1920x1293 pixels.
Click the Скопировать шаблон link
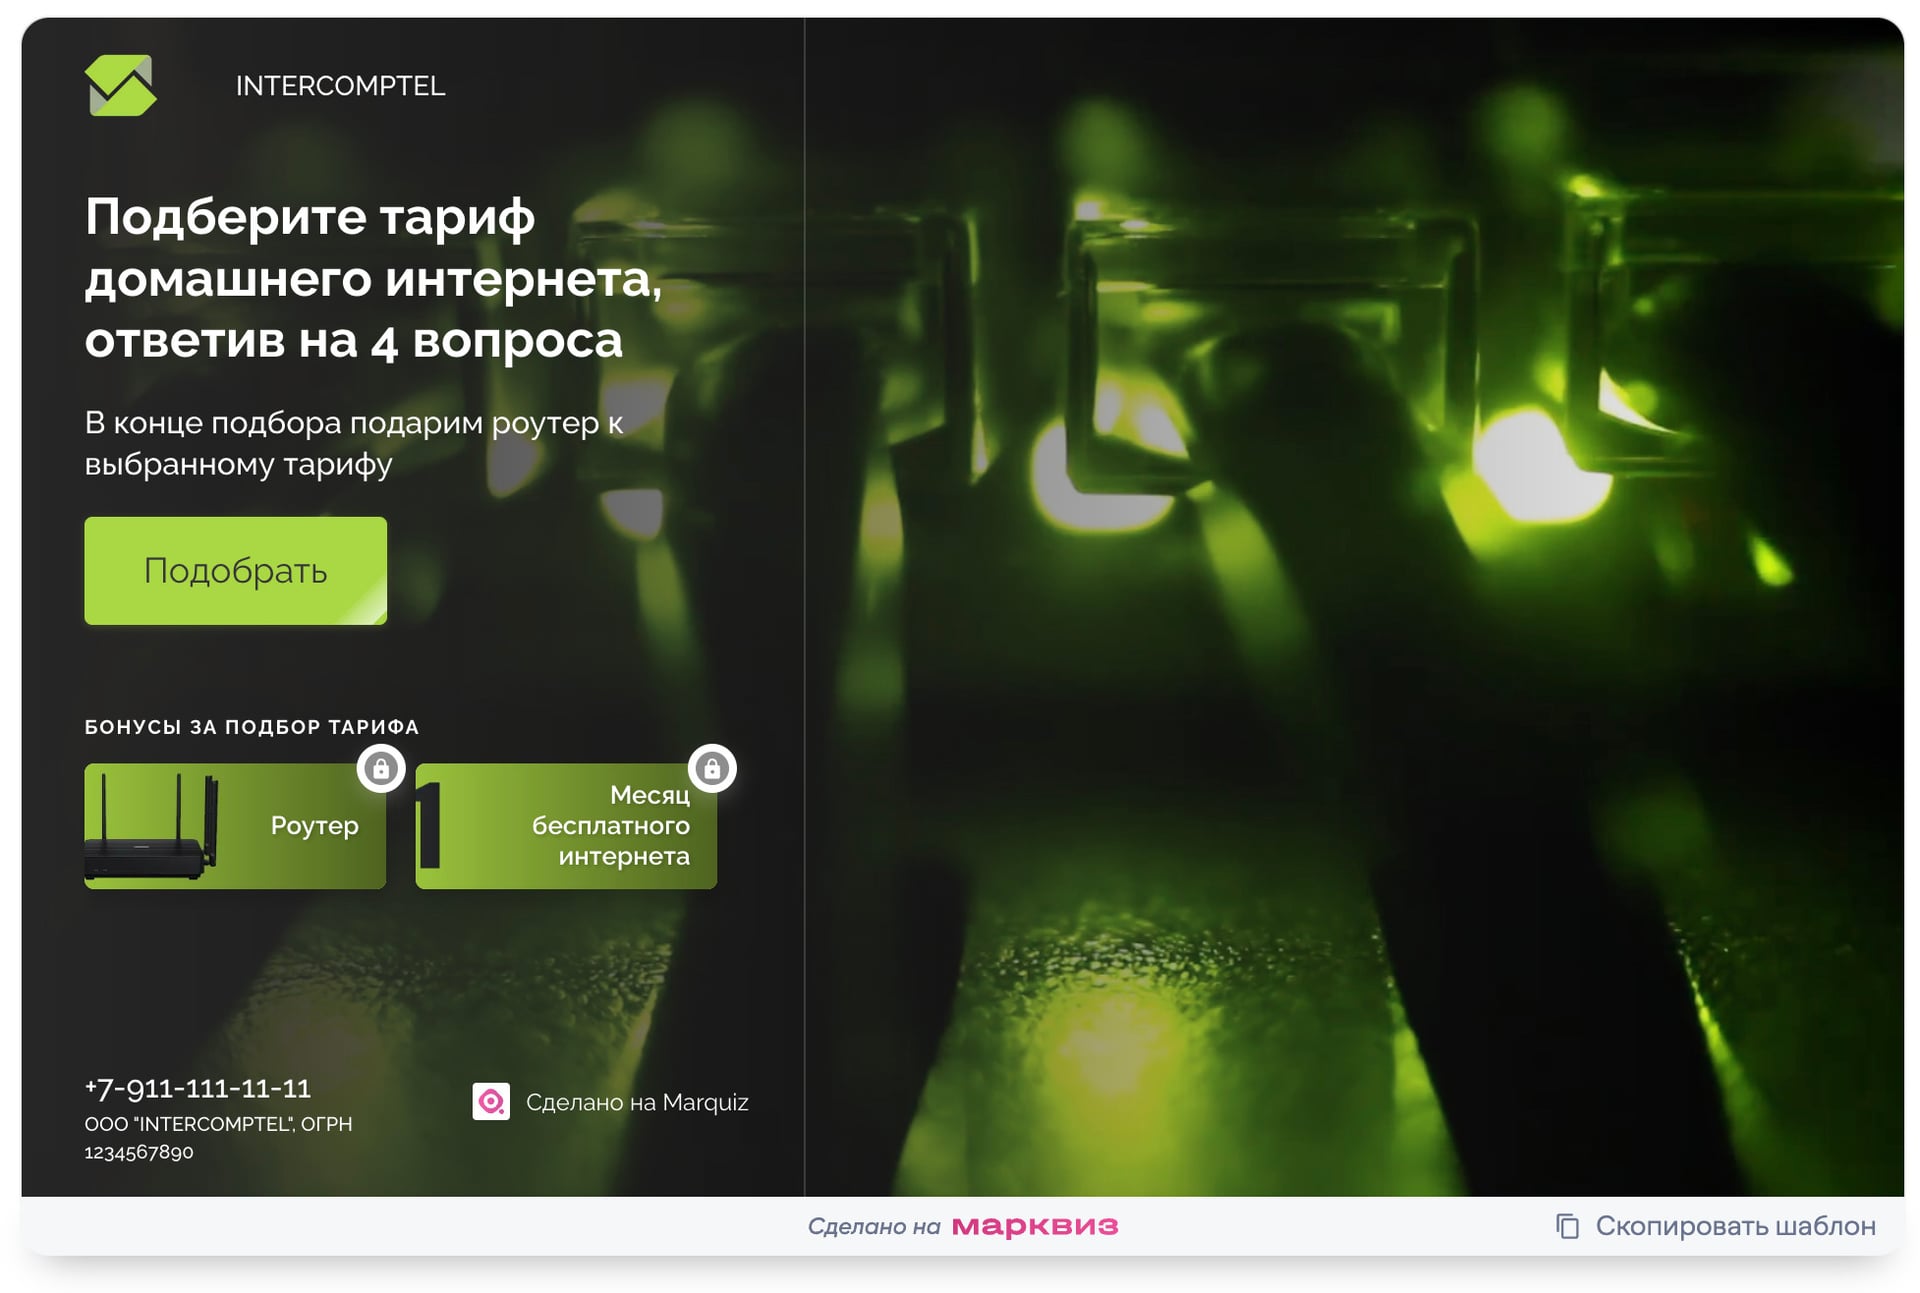point(1734,1226)
